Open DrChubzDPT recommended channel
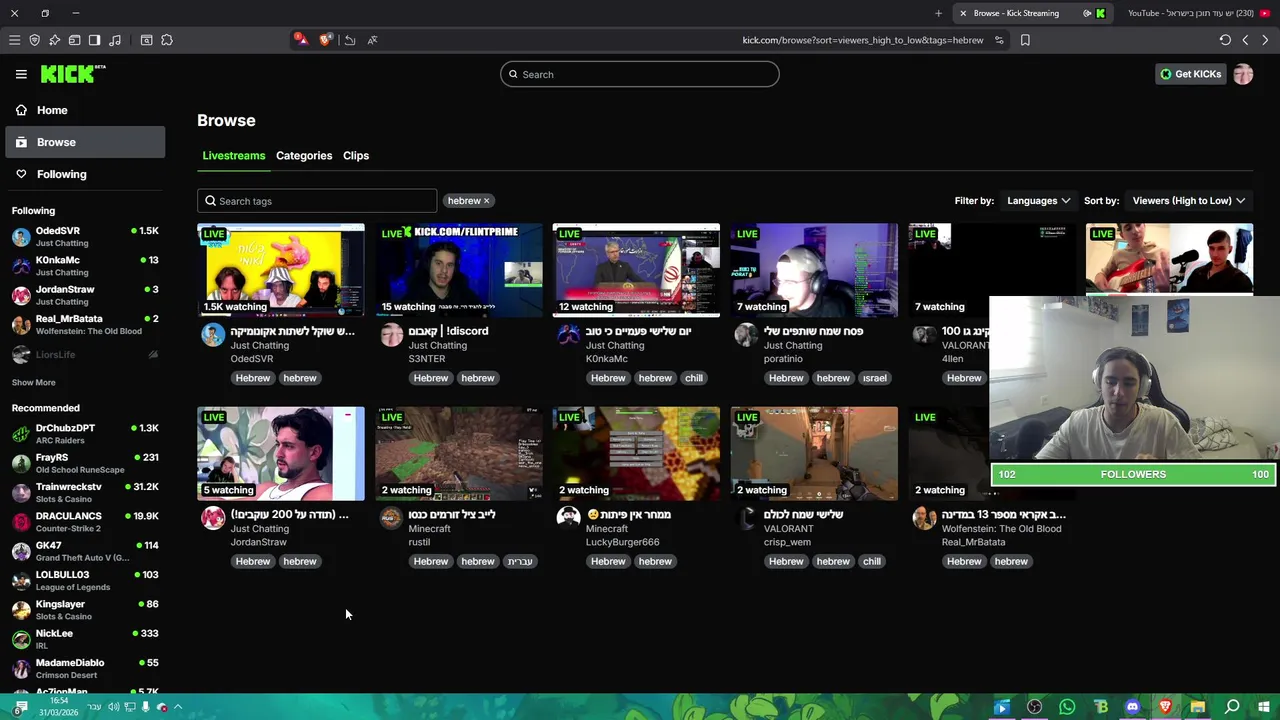 (85, 434)
